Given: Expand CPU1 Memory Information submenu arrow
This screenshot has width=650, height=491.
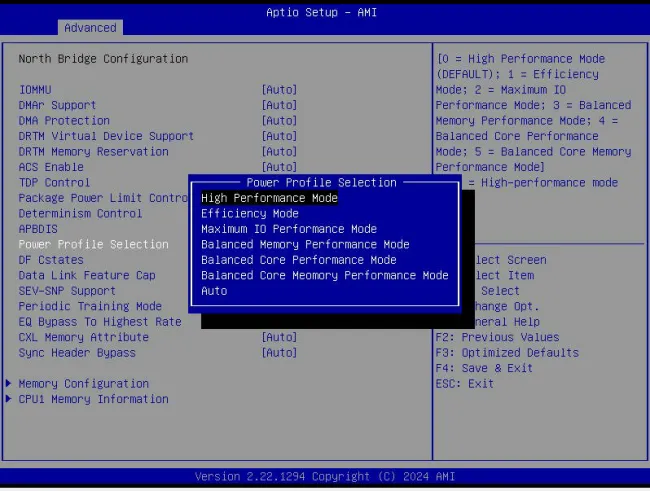Looking at the screenshot, I should pyautogui.click(x=10, y=399).
